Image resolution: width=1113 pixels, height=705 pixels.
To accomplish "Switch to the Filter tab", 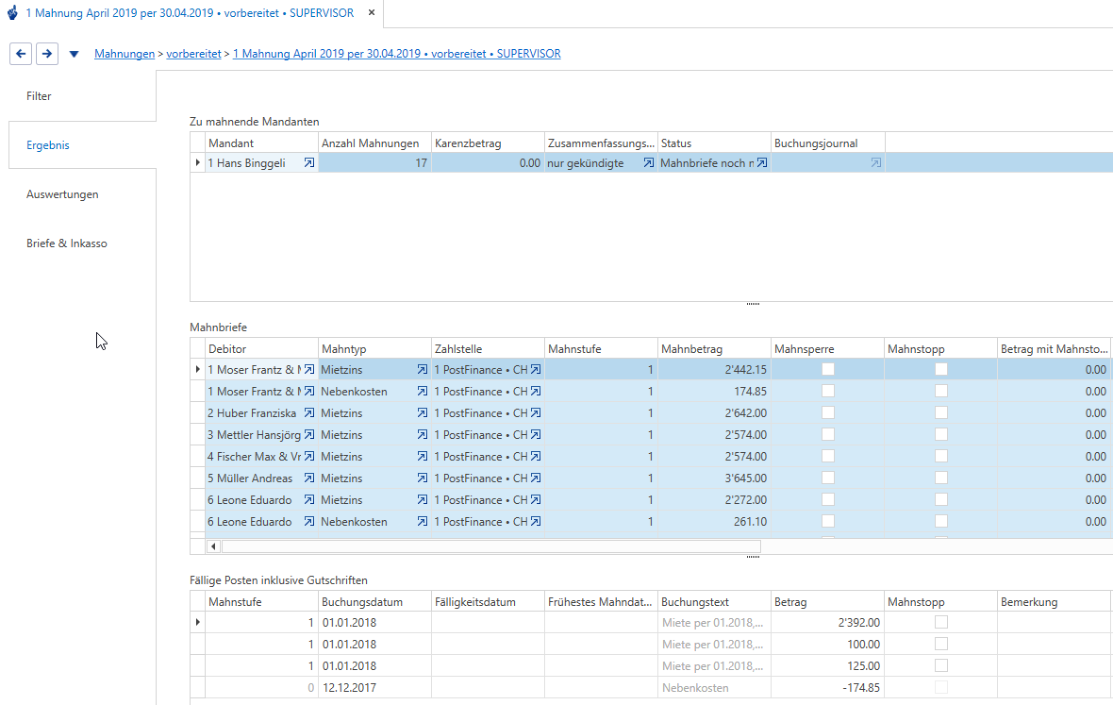I will 39,96.
